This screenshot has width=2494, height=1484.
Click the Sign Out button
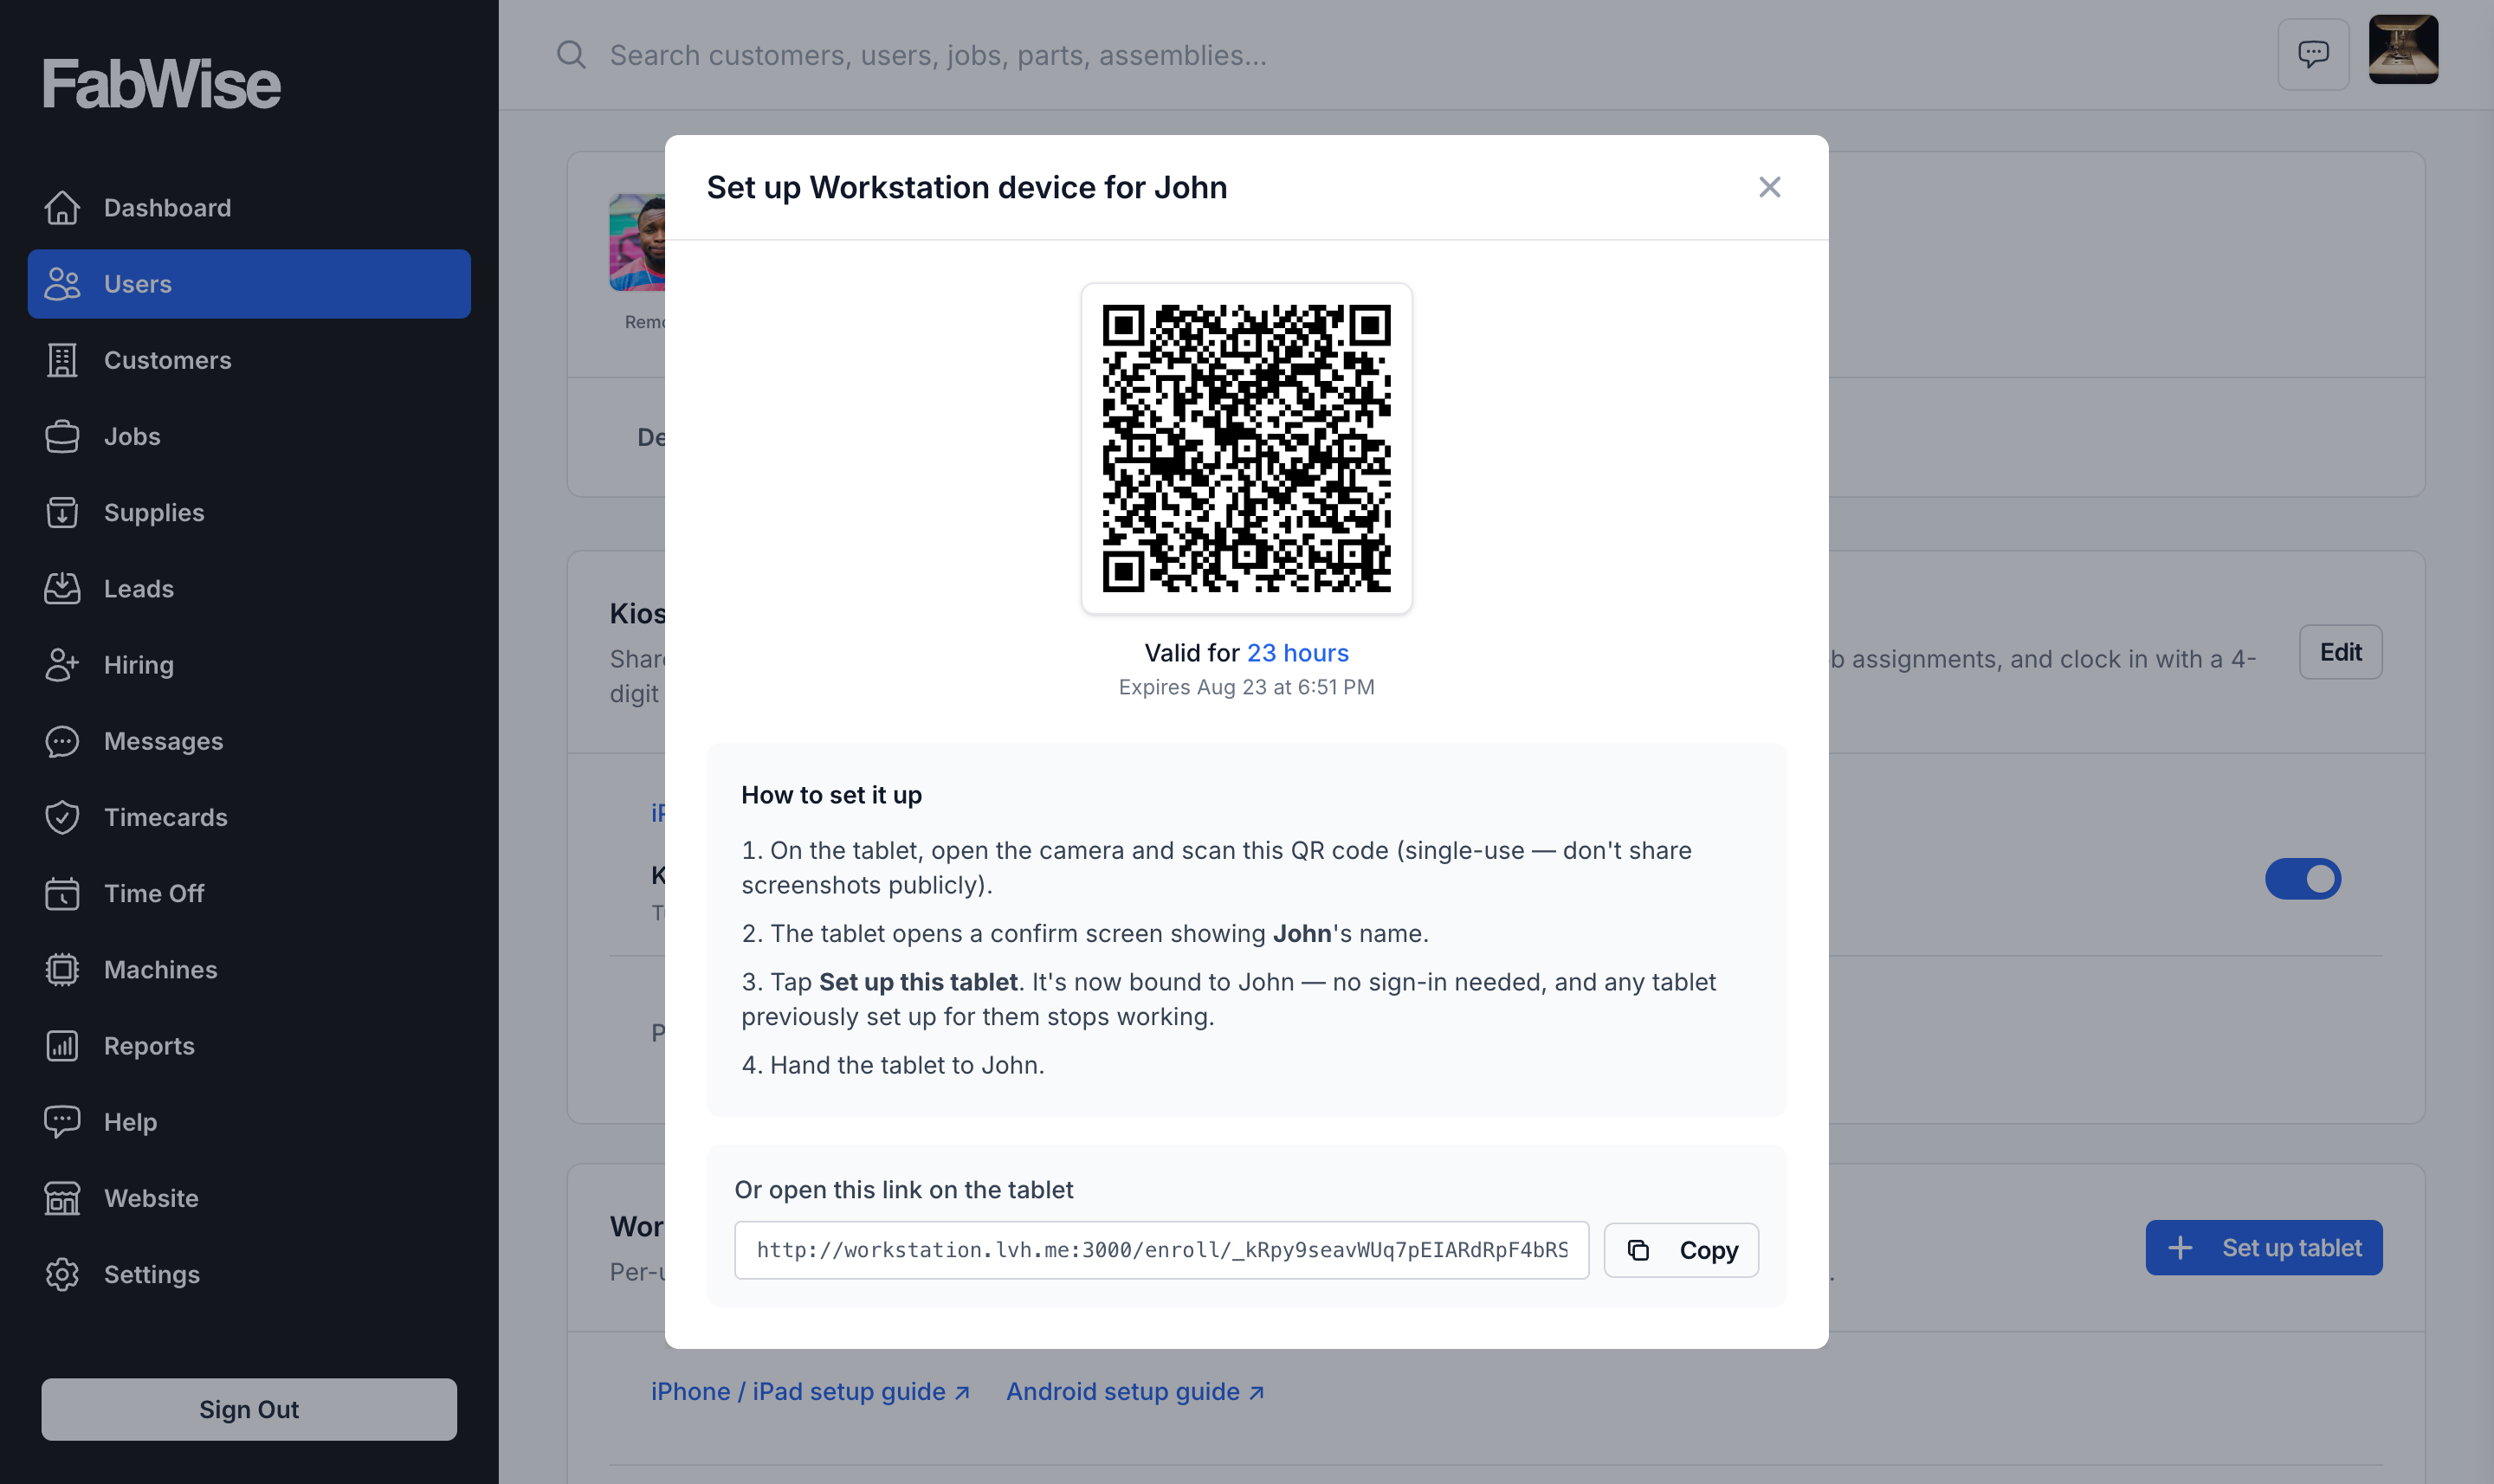pyautogui.click(x=249, y=1409)
